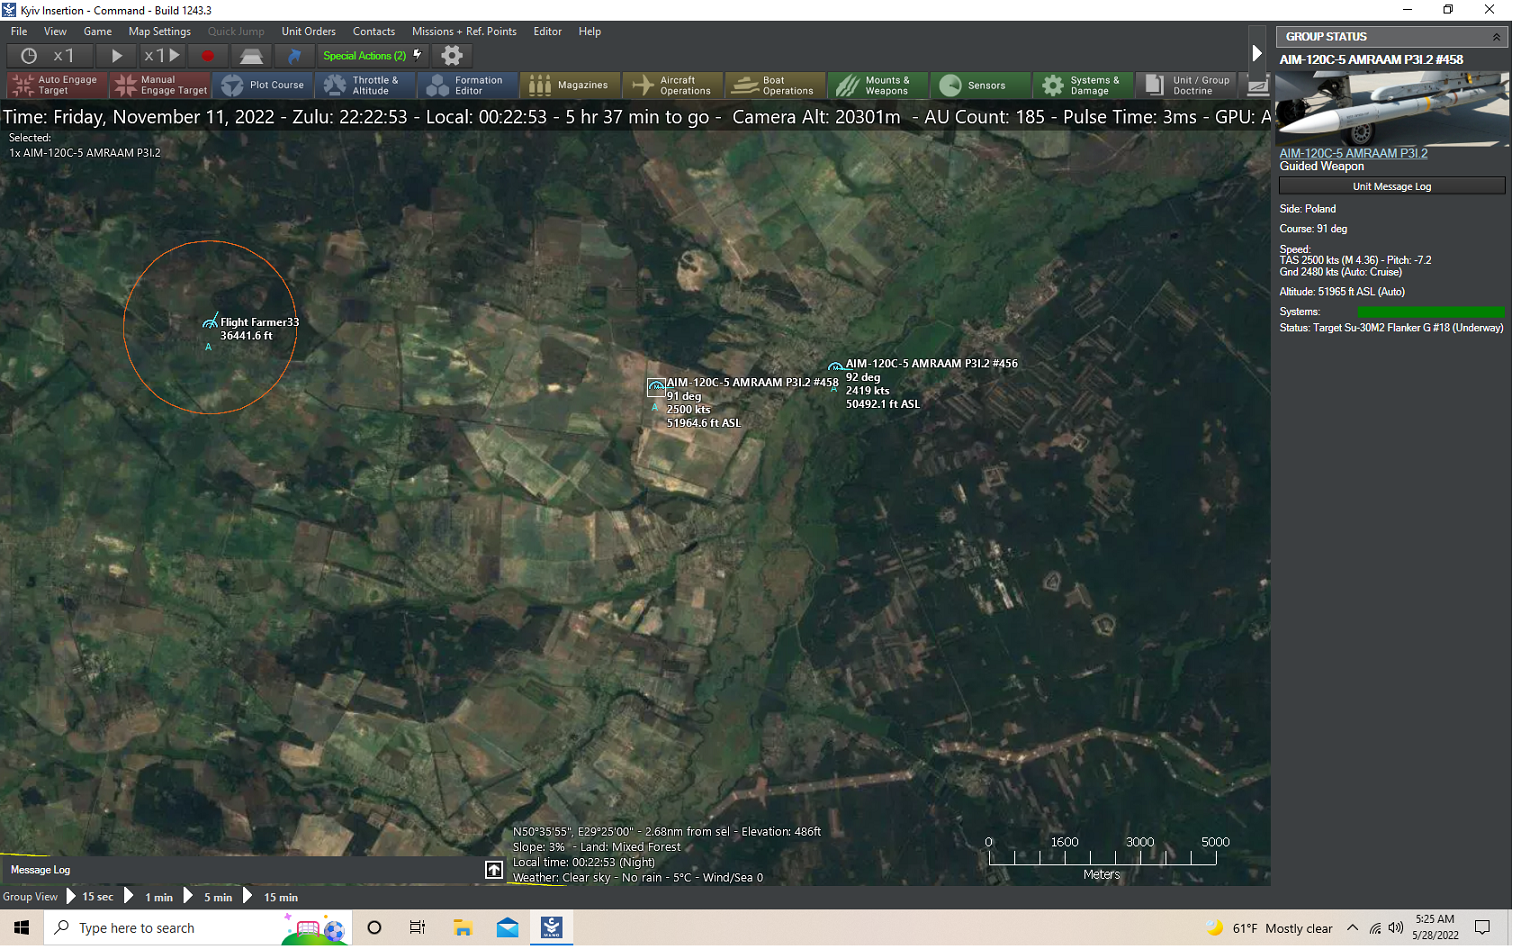Screen dimensions: 1520x952
Task: Open Plot Course tool
Action: 264,85
